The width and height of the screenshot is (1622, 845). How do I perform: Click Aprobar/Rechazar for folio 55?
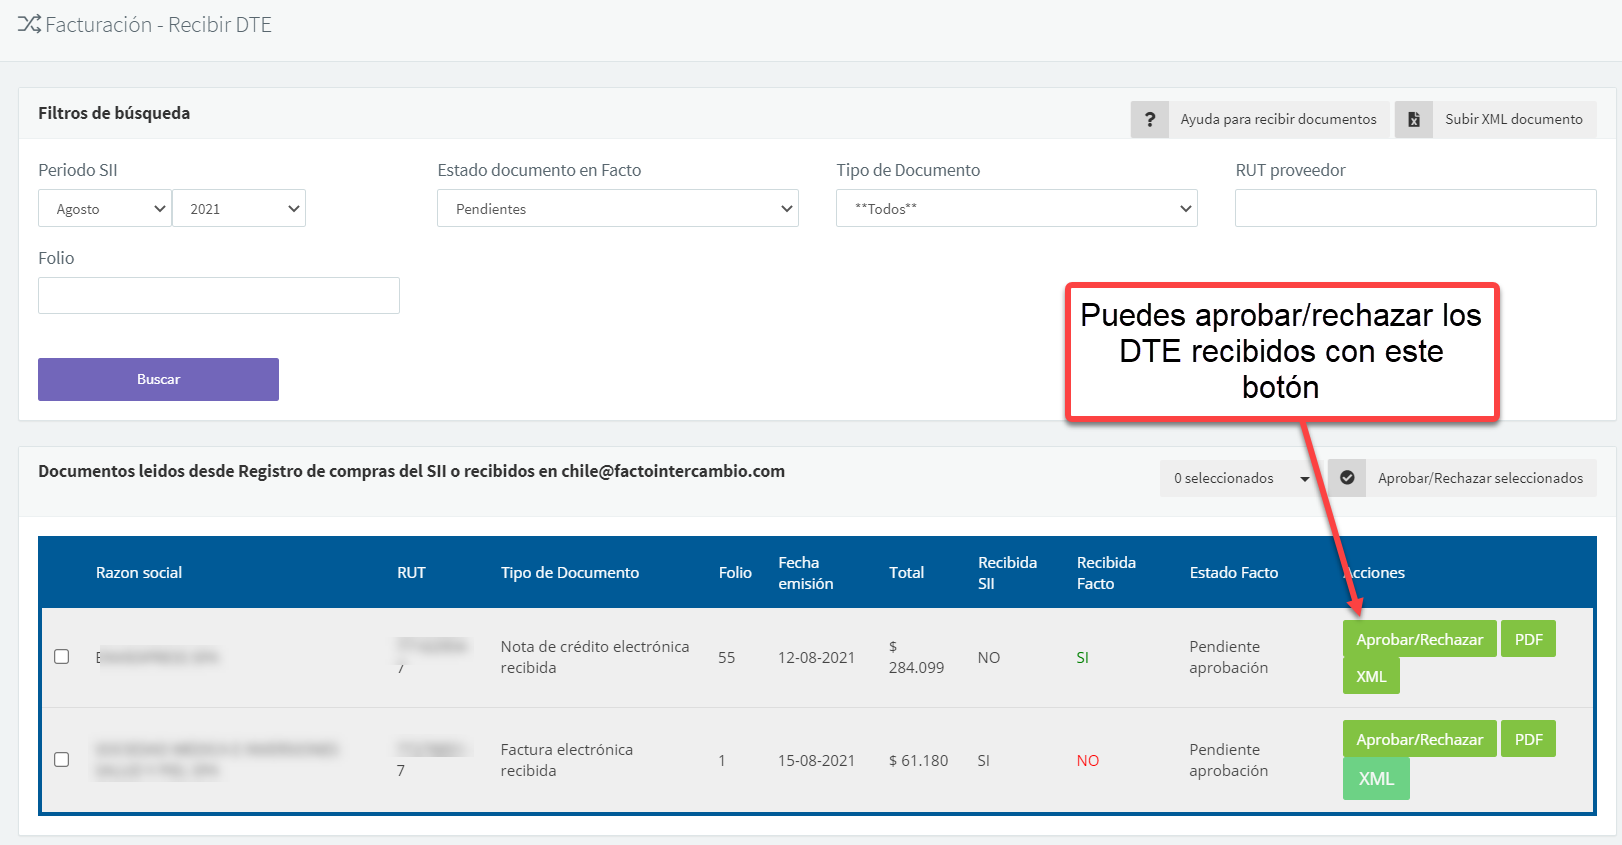tap(1418, 640)
